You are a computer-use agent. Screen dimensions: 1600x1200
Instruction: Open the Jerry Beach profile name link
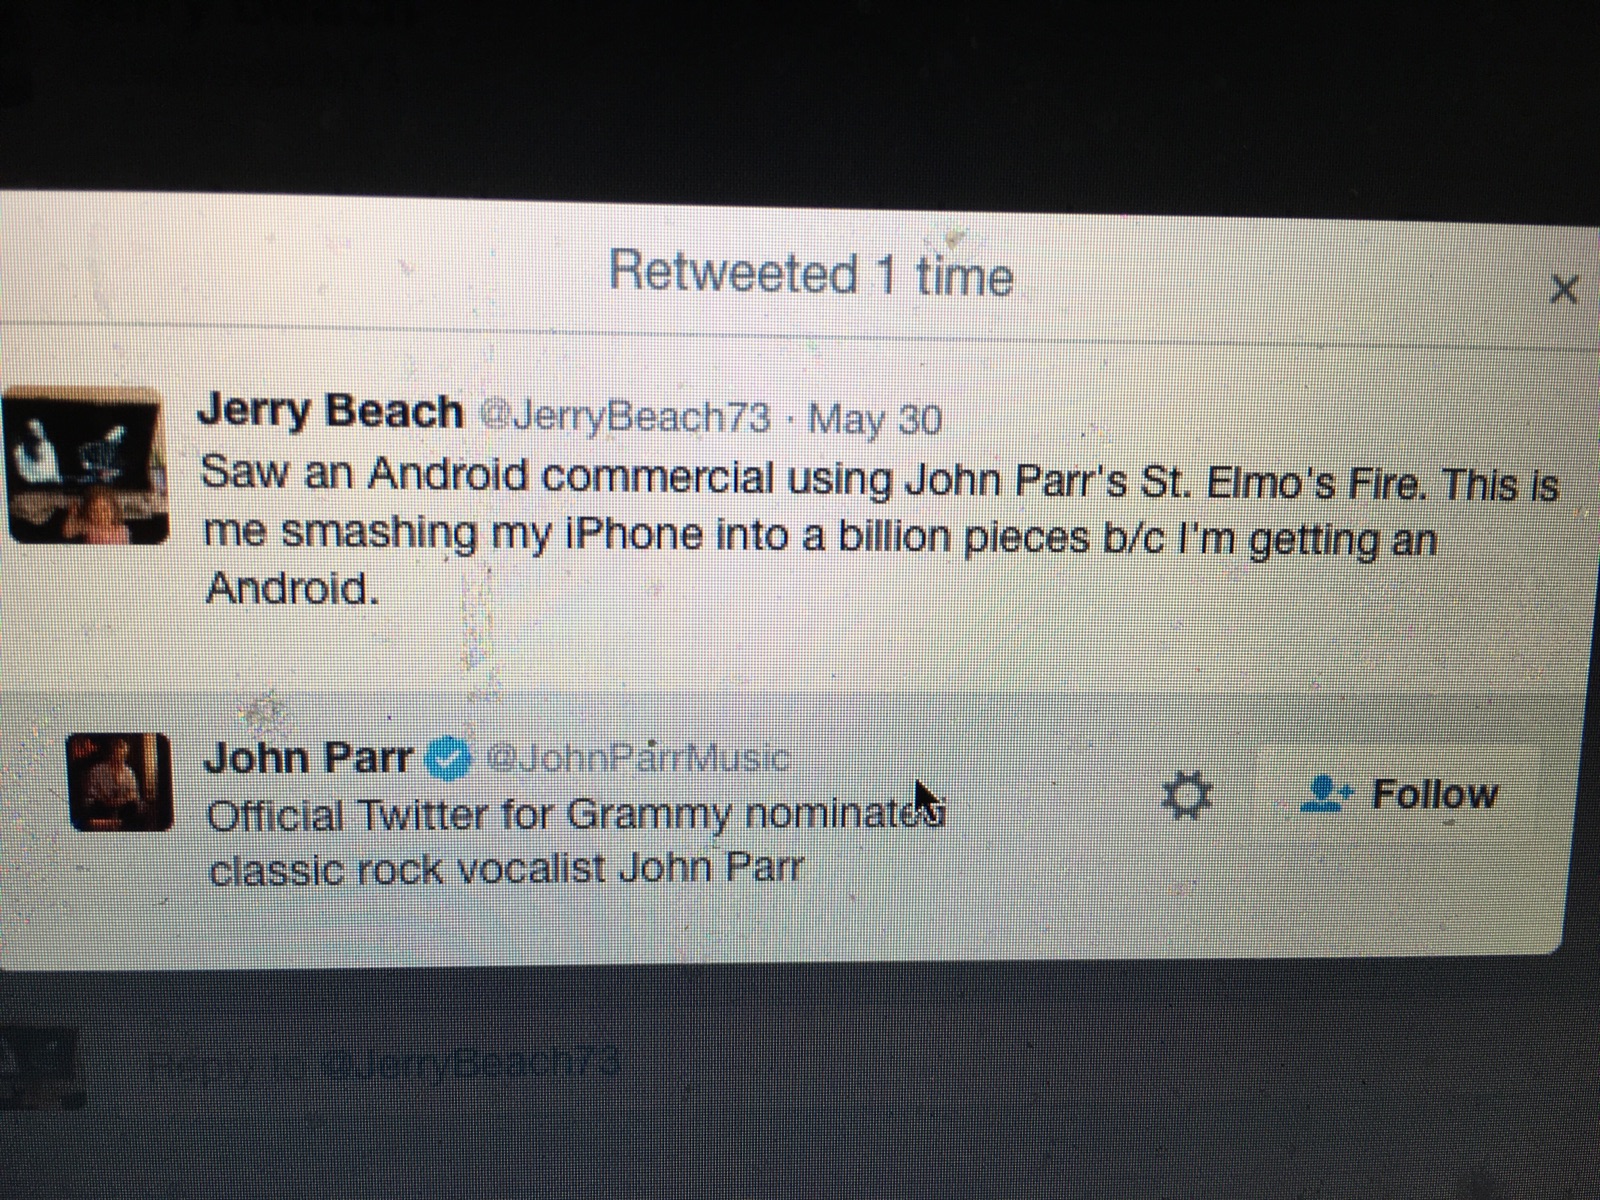point(330,411)
